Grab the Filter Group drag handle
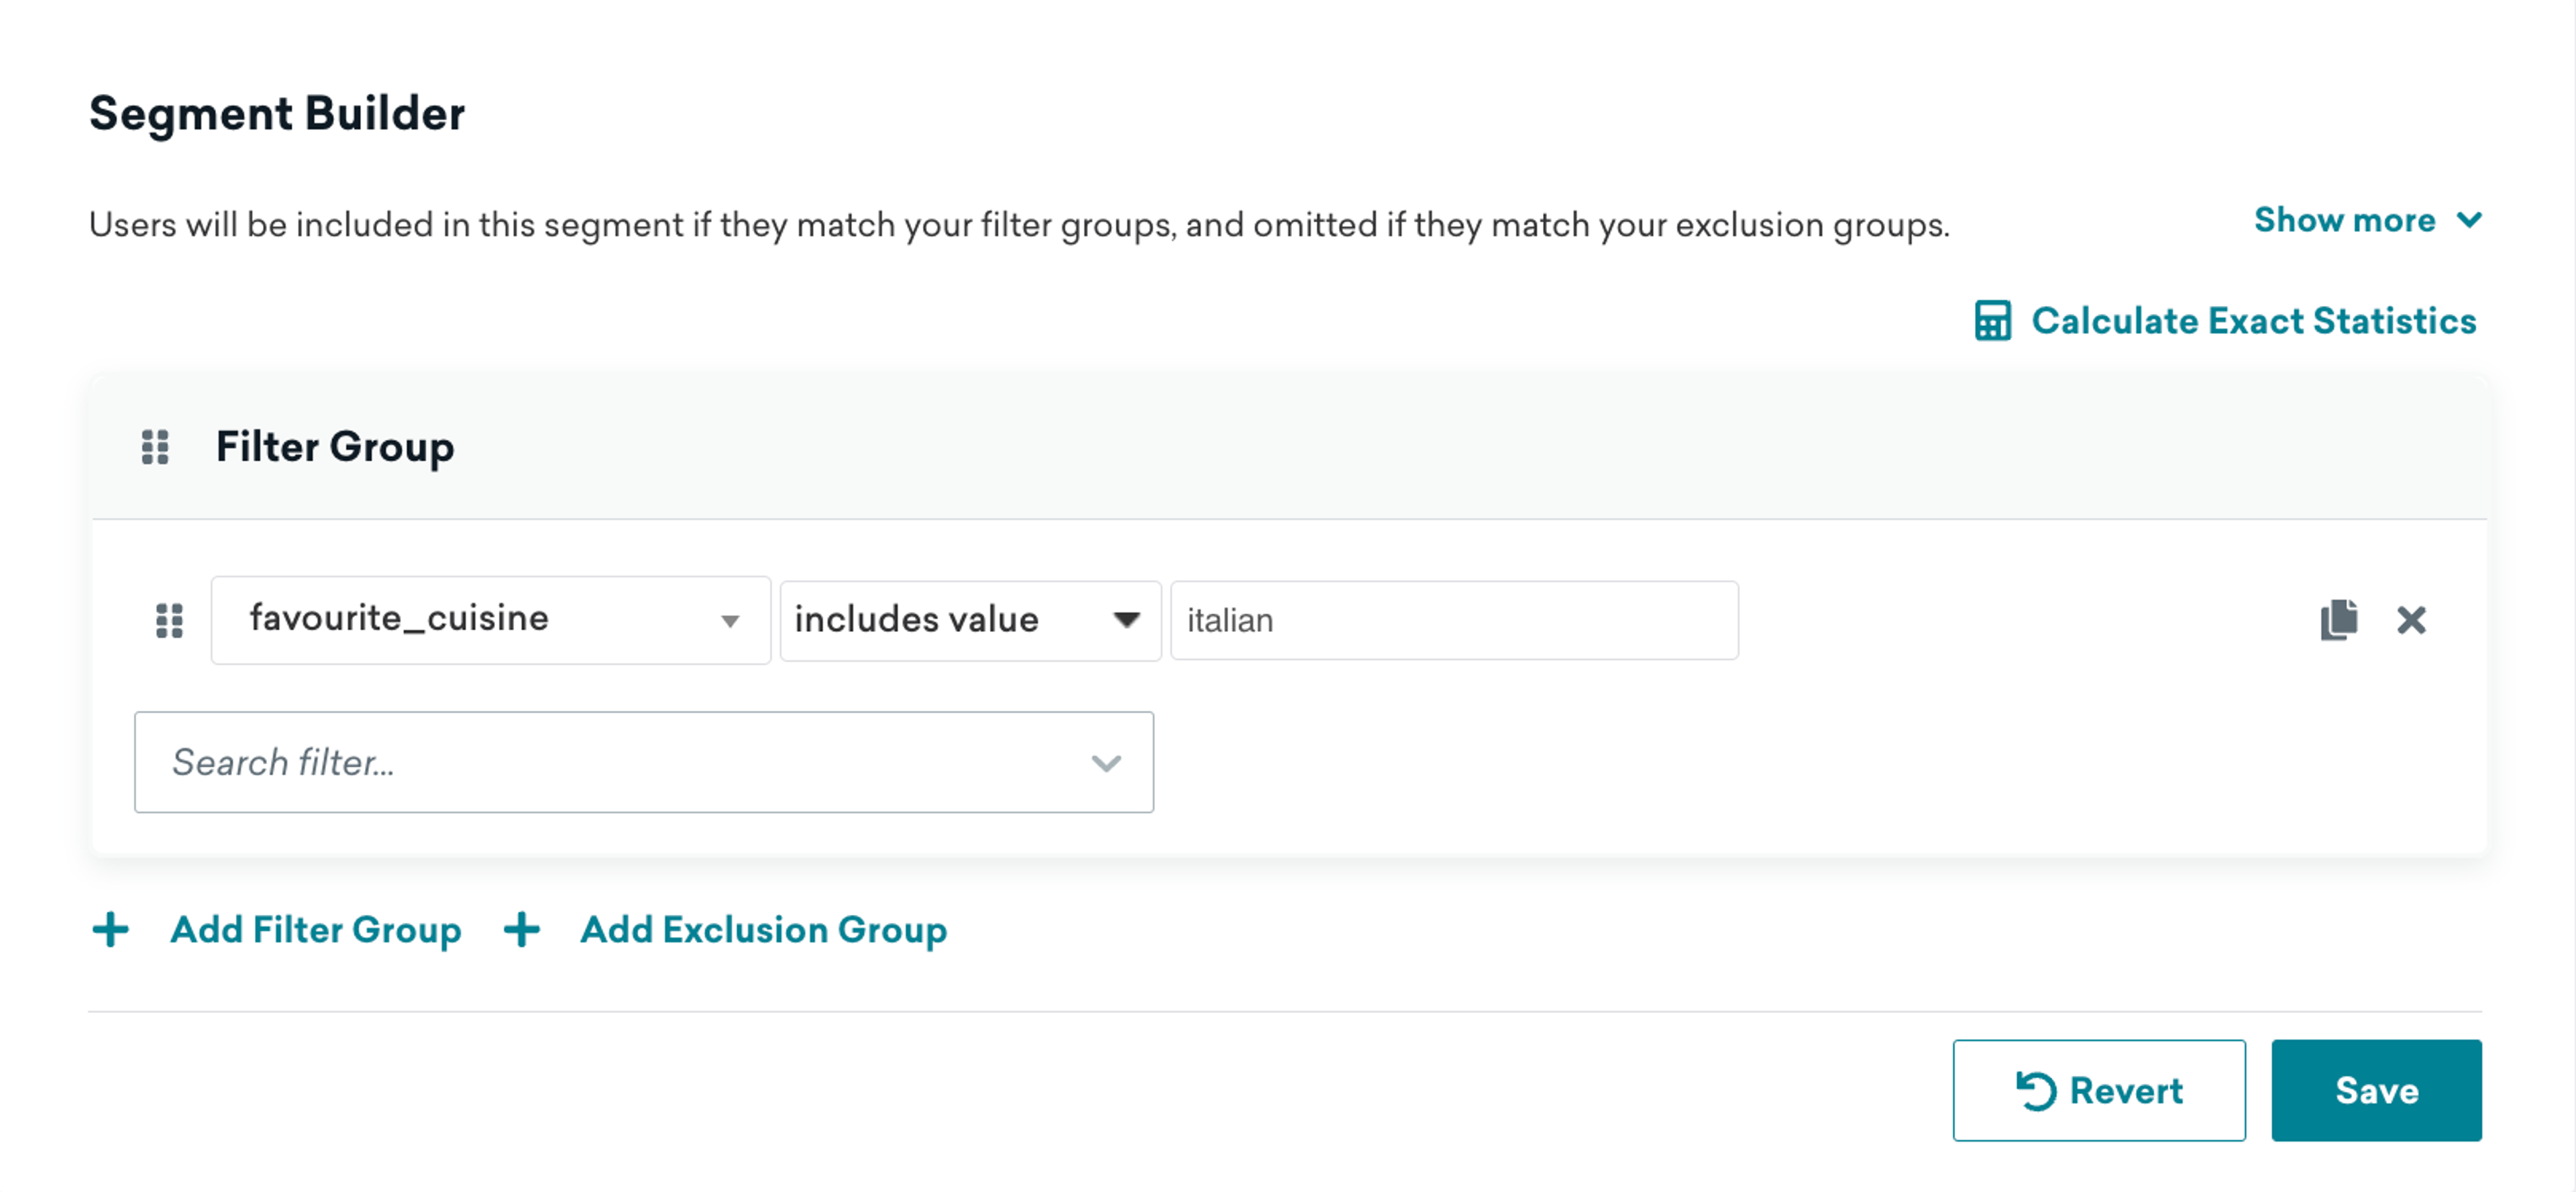Viewport: 2576px width, 1192px height. click(x=155, y=447)
